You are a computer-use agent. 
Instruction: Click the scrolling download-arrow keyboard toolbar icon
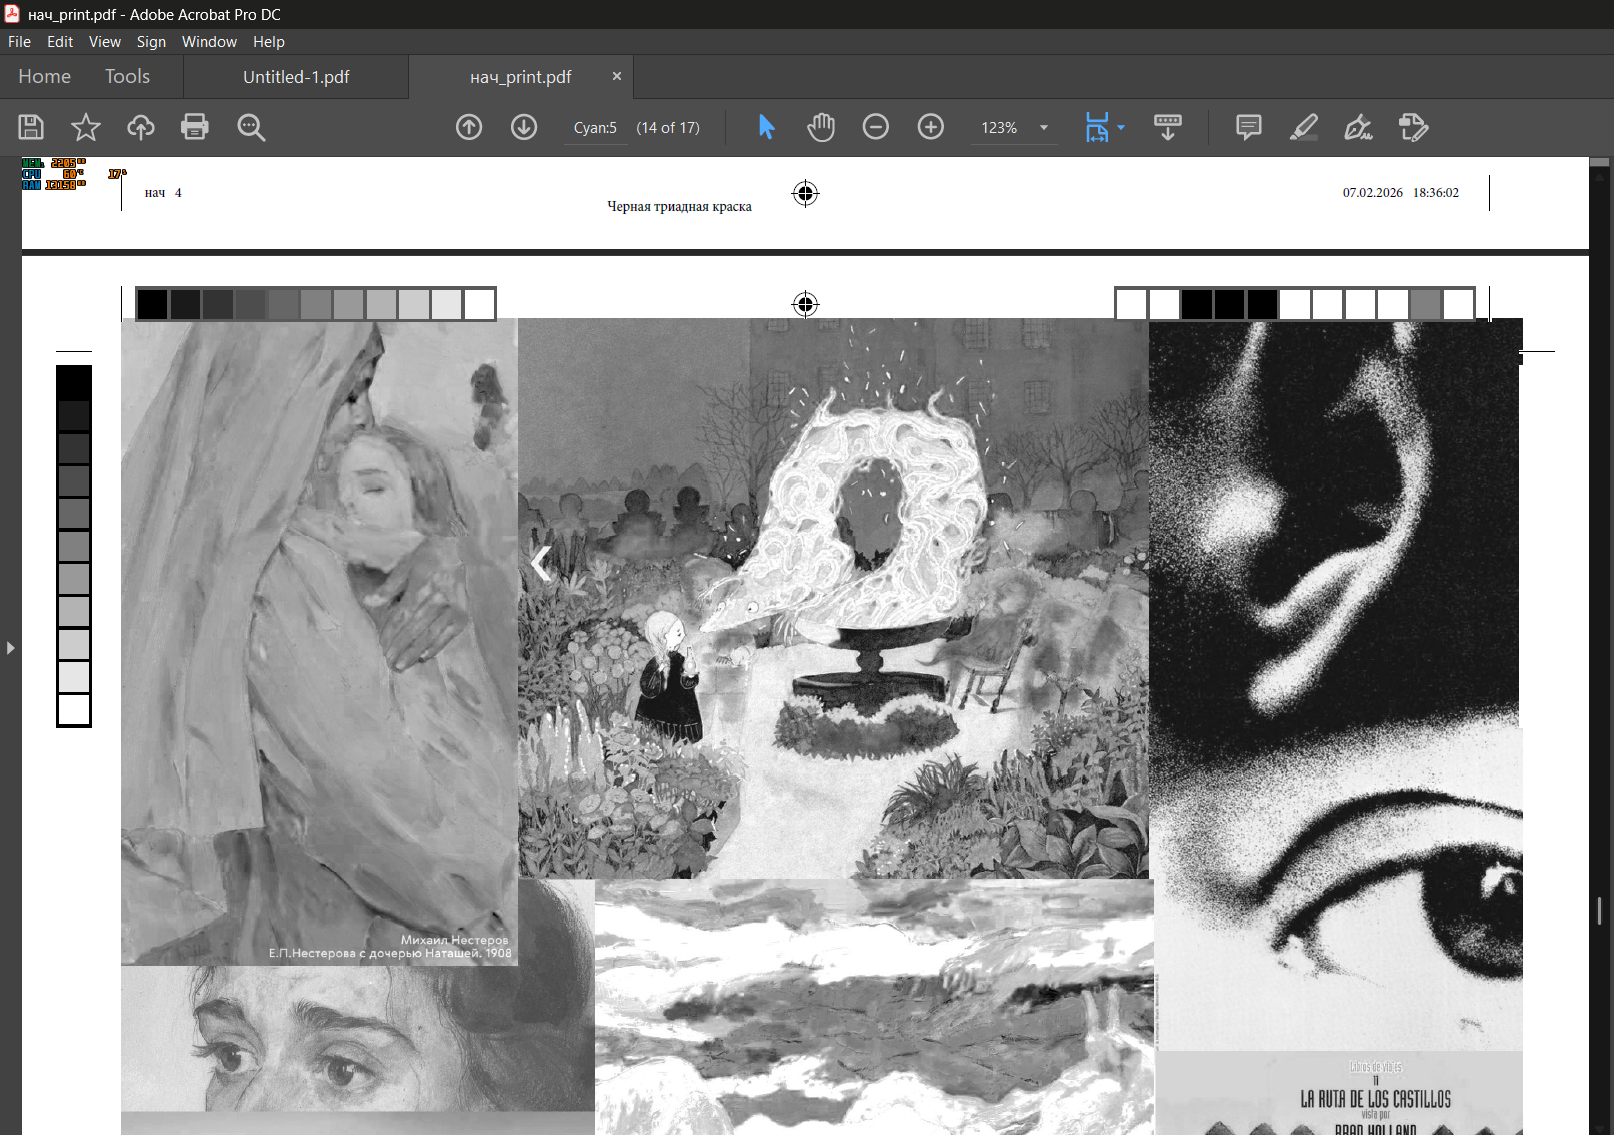coord(1168,127)
